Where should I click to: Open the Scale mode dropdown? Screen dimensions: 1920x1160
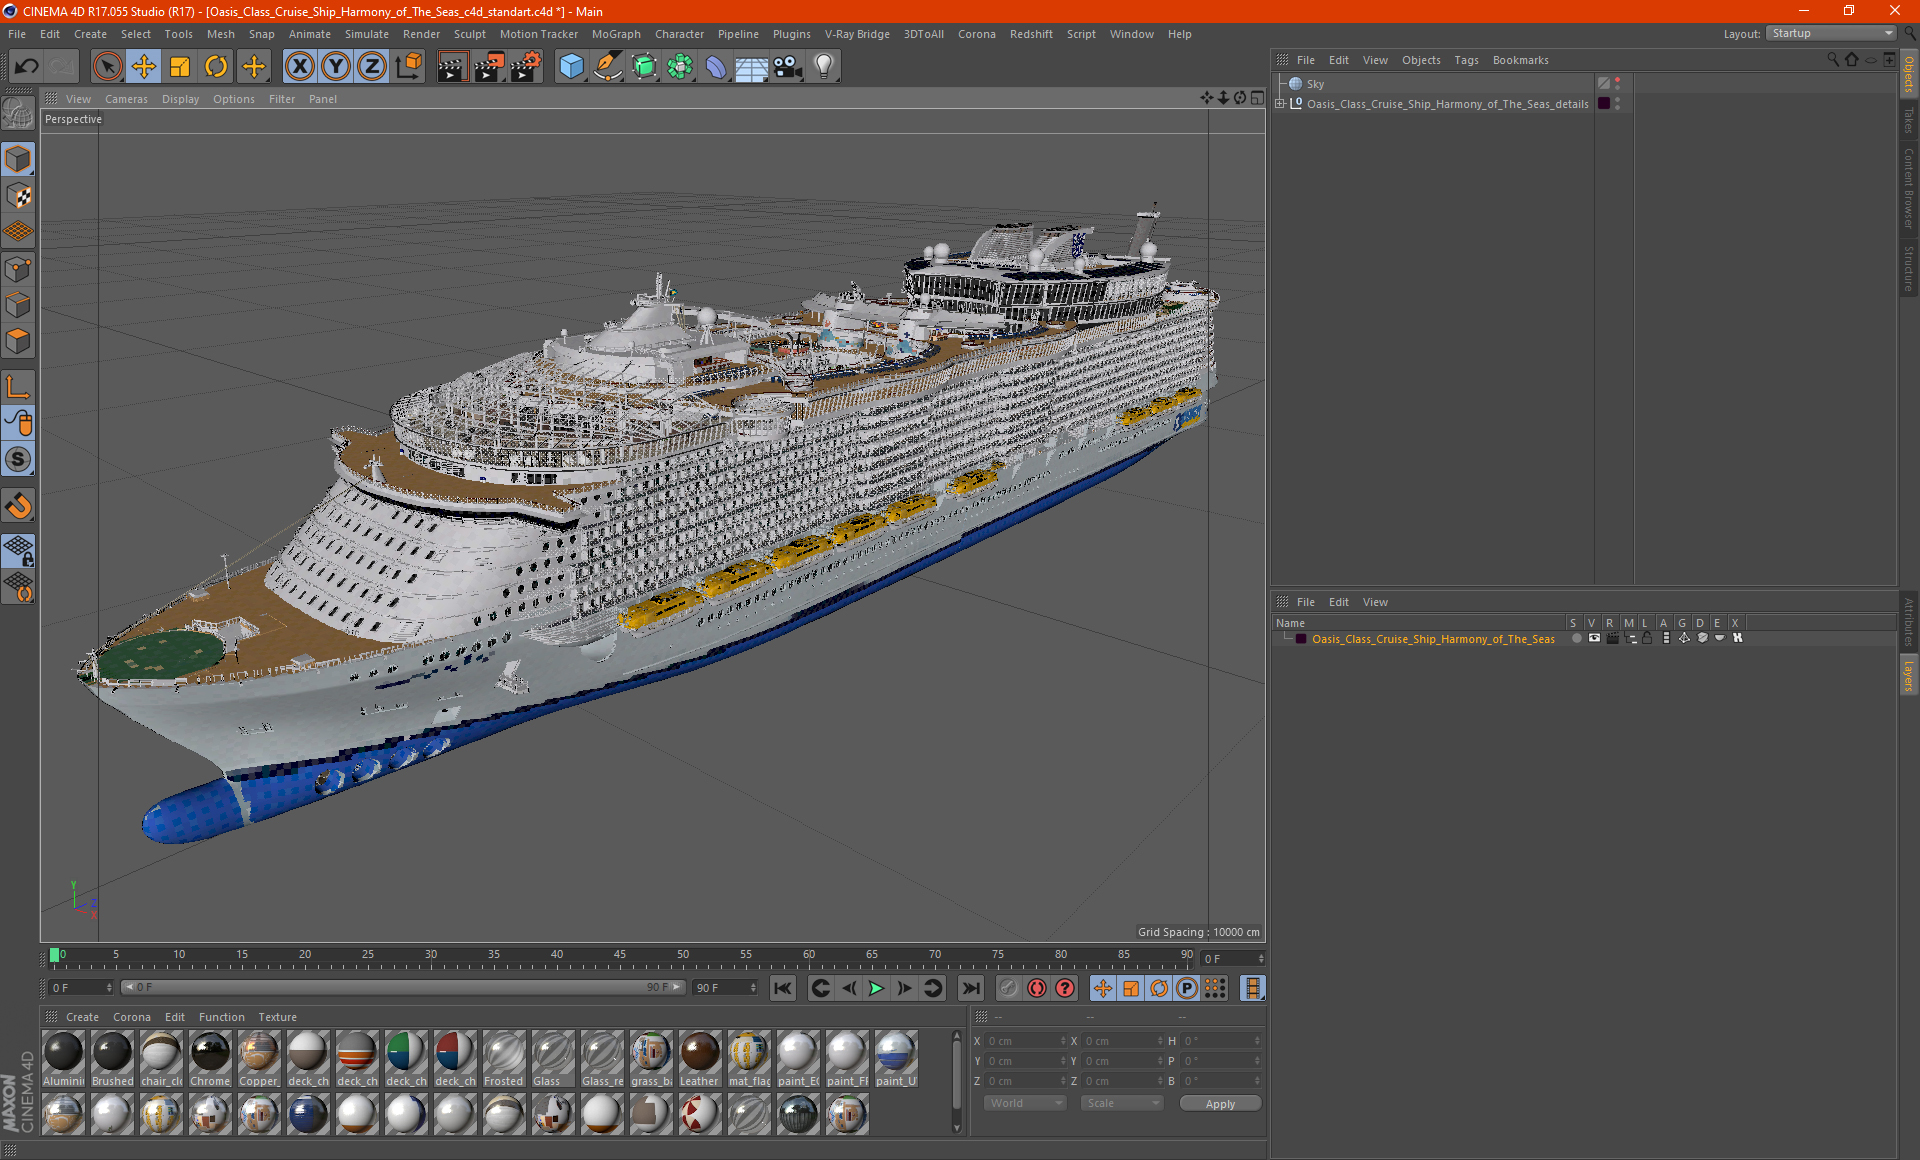[1122, 1103]
